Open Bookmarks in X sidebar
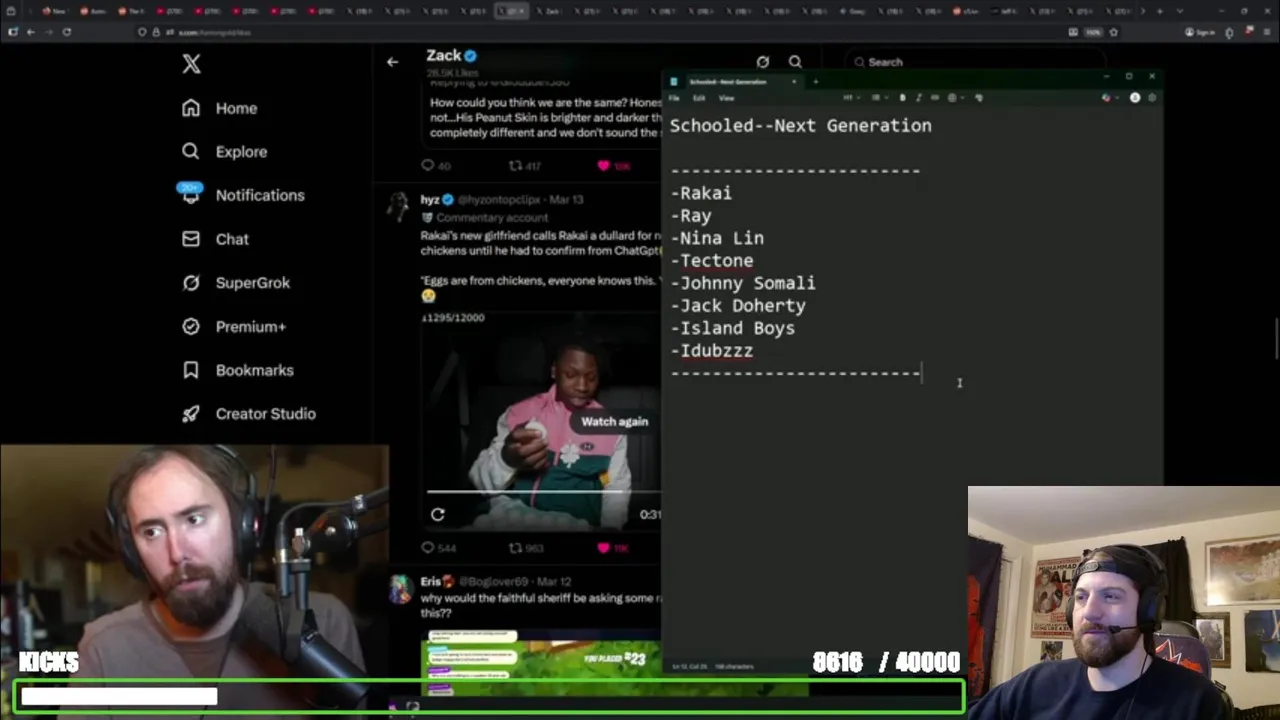The width and height of the screenshot is (1280, 720). (237, 370)
